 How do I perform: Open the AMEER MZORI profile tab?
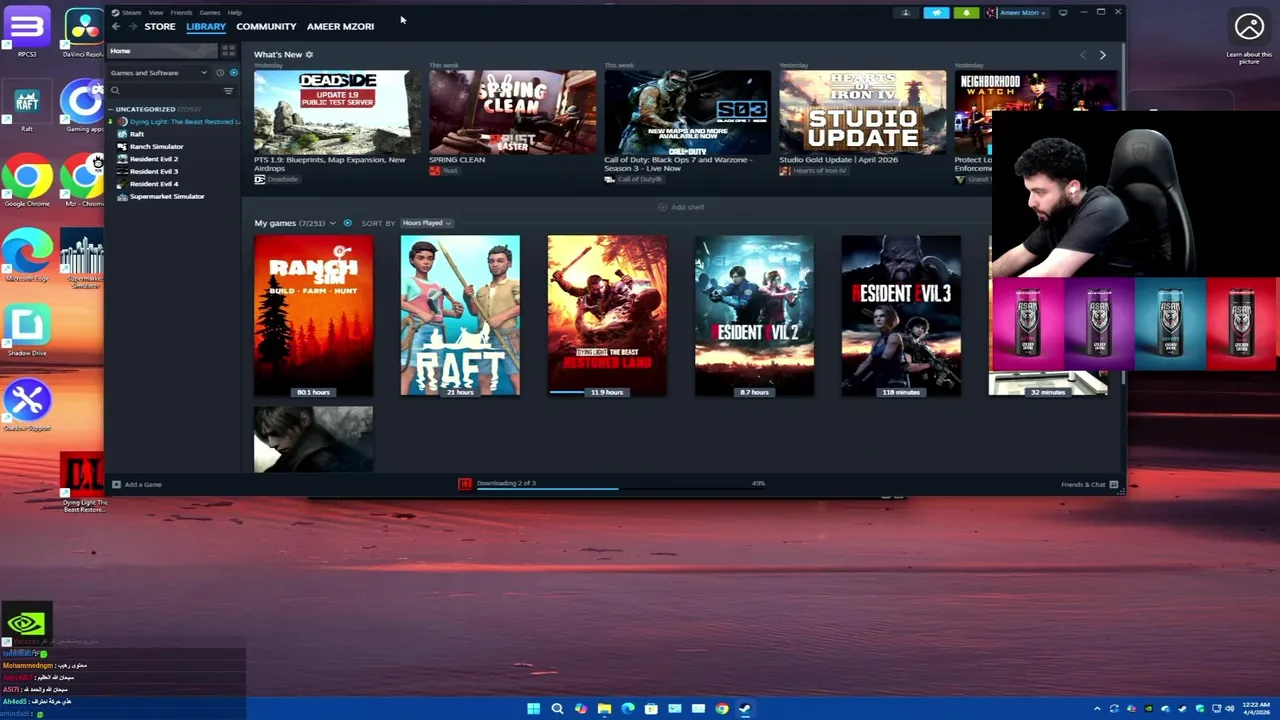pyautogui.click(x=340, y=27)
